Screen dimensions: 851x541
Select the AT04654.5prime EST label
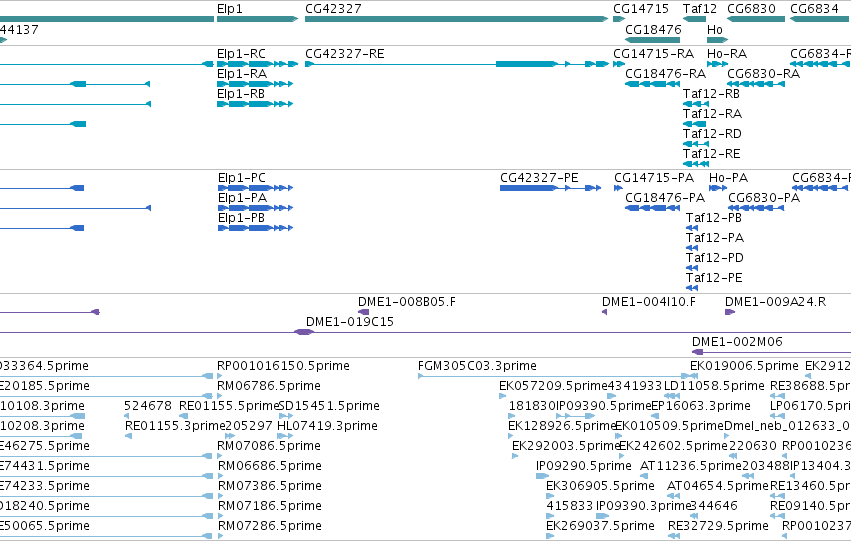click(718, 486)
